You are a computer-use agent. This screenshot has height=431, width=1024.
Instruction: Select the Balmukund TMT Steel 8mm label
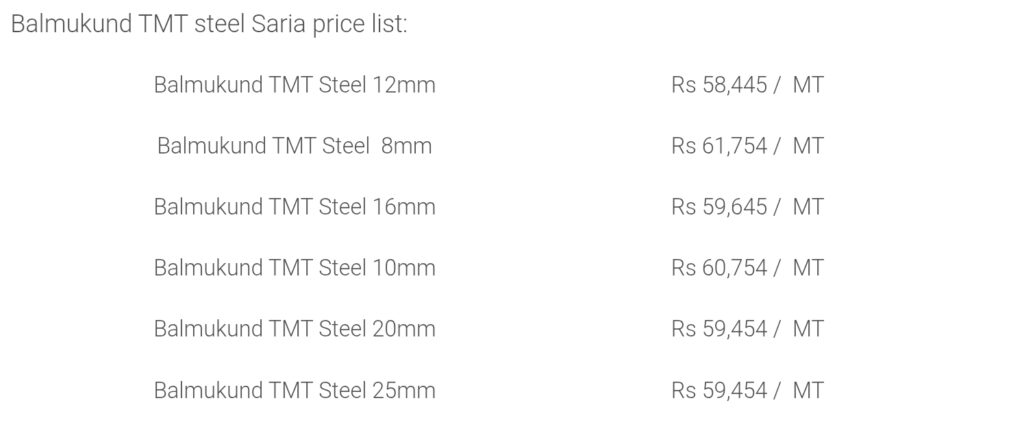tap(294, 146)
